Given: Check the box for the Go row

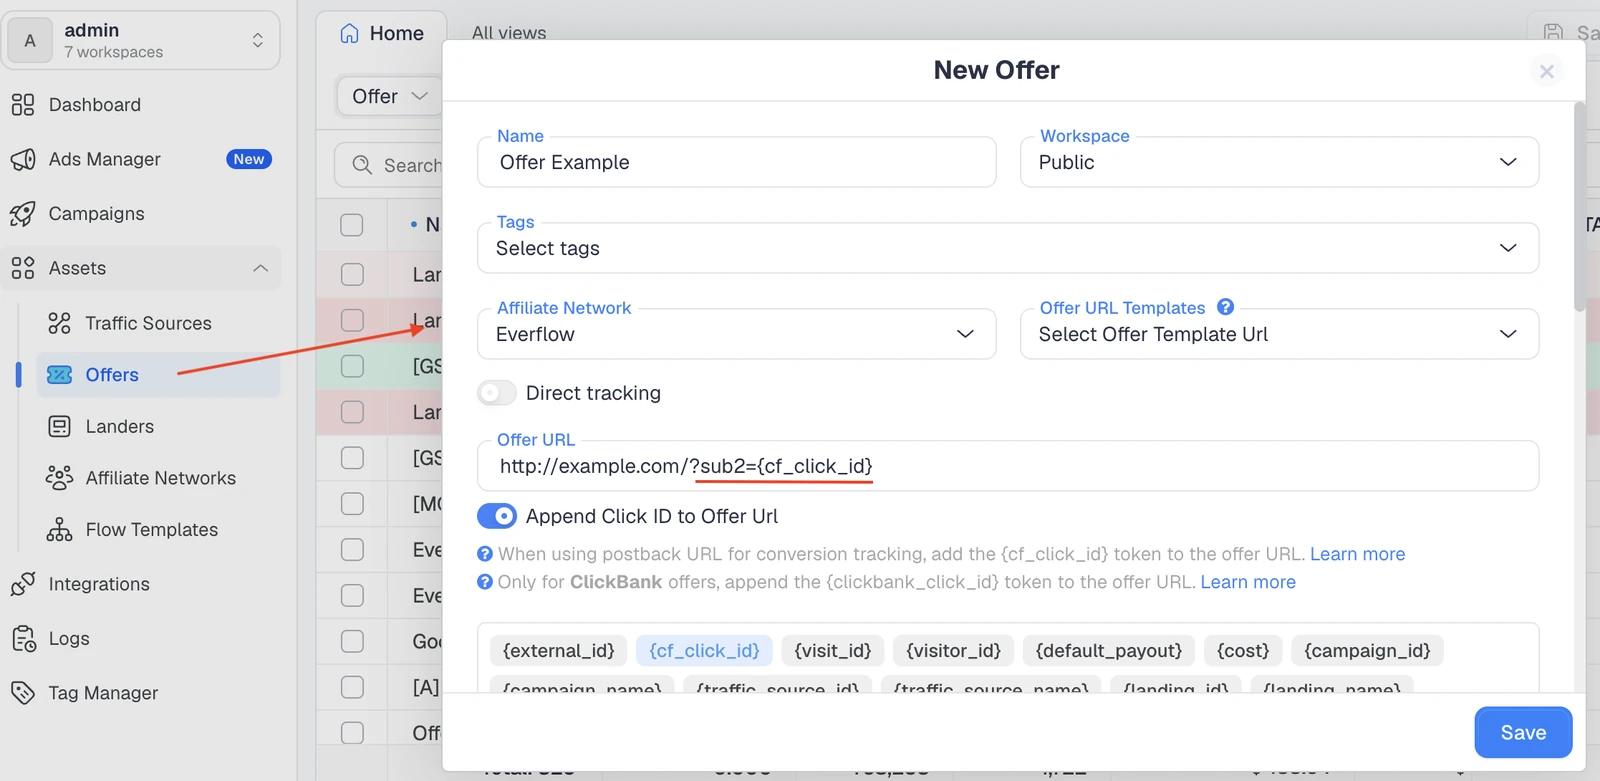Looking at the screenshot, I should (x=352, y=641).
